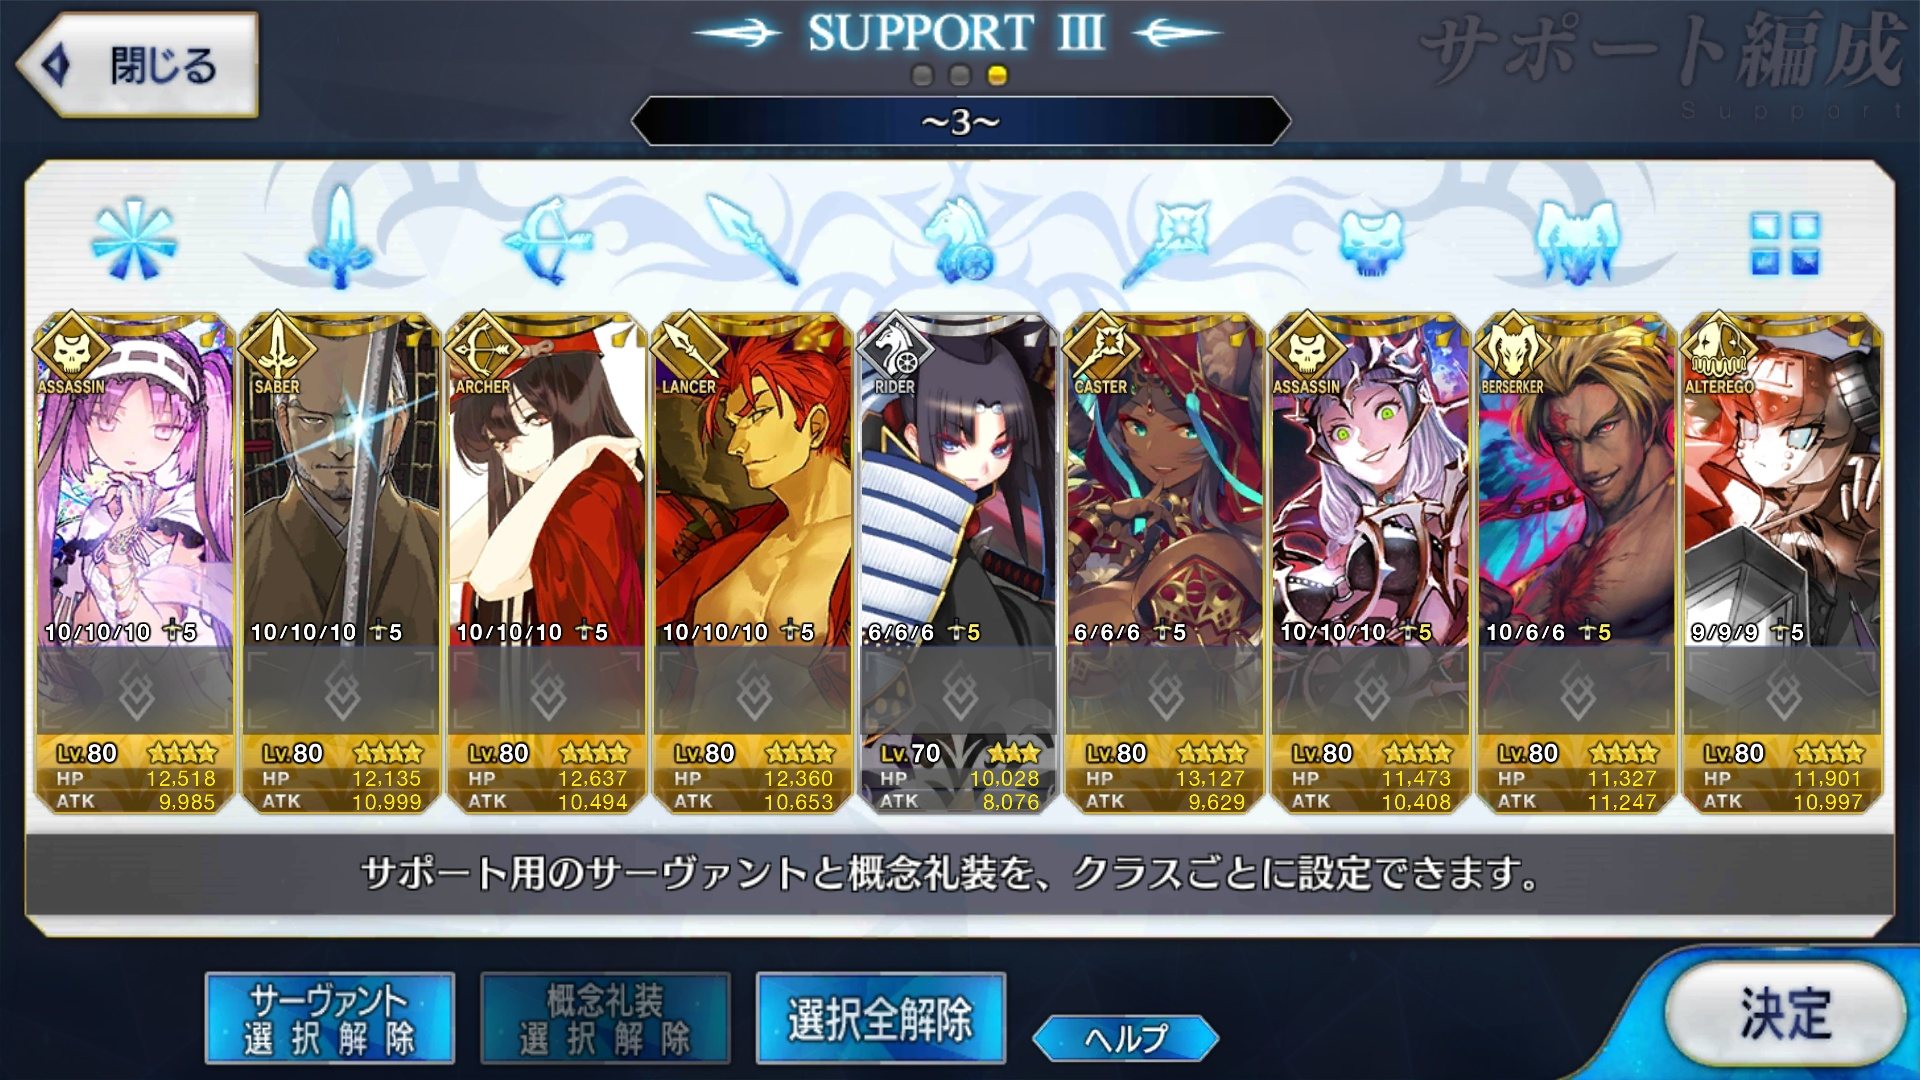Select the All classes snowflake icon
This screenshot has height=1080, width=1920.
click(x=133, y=240)
